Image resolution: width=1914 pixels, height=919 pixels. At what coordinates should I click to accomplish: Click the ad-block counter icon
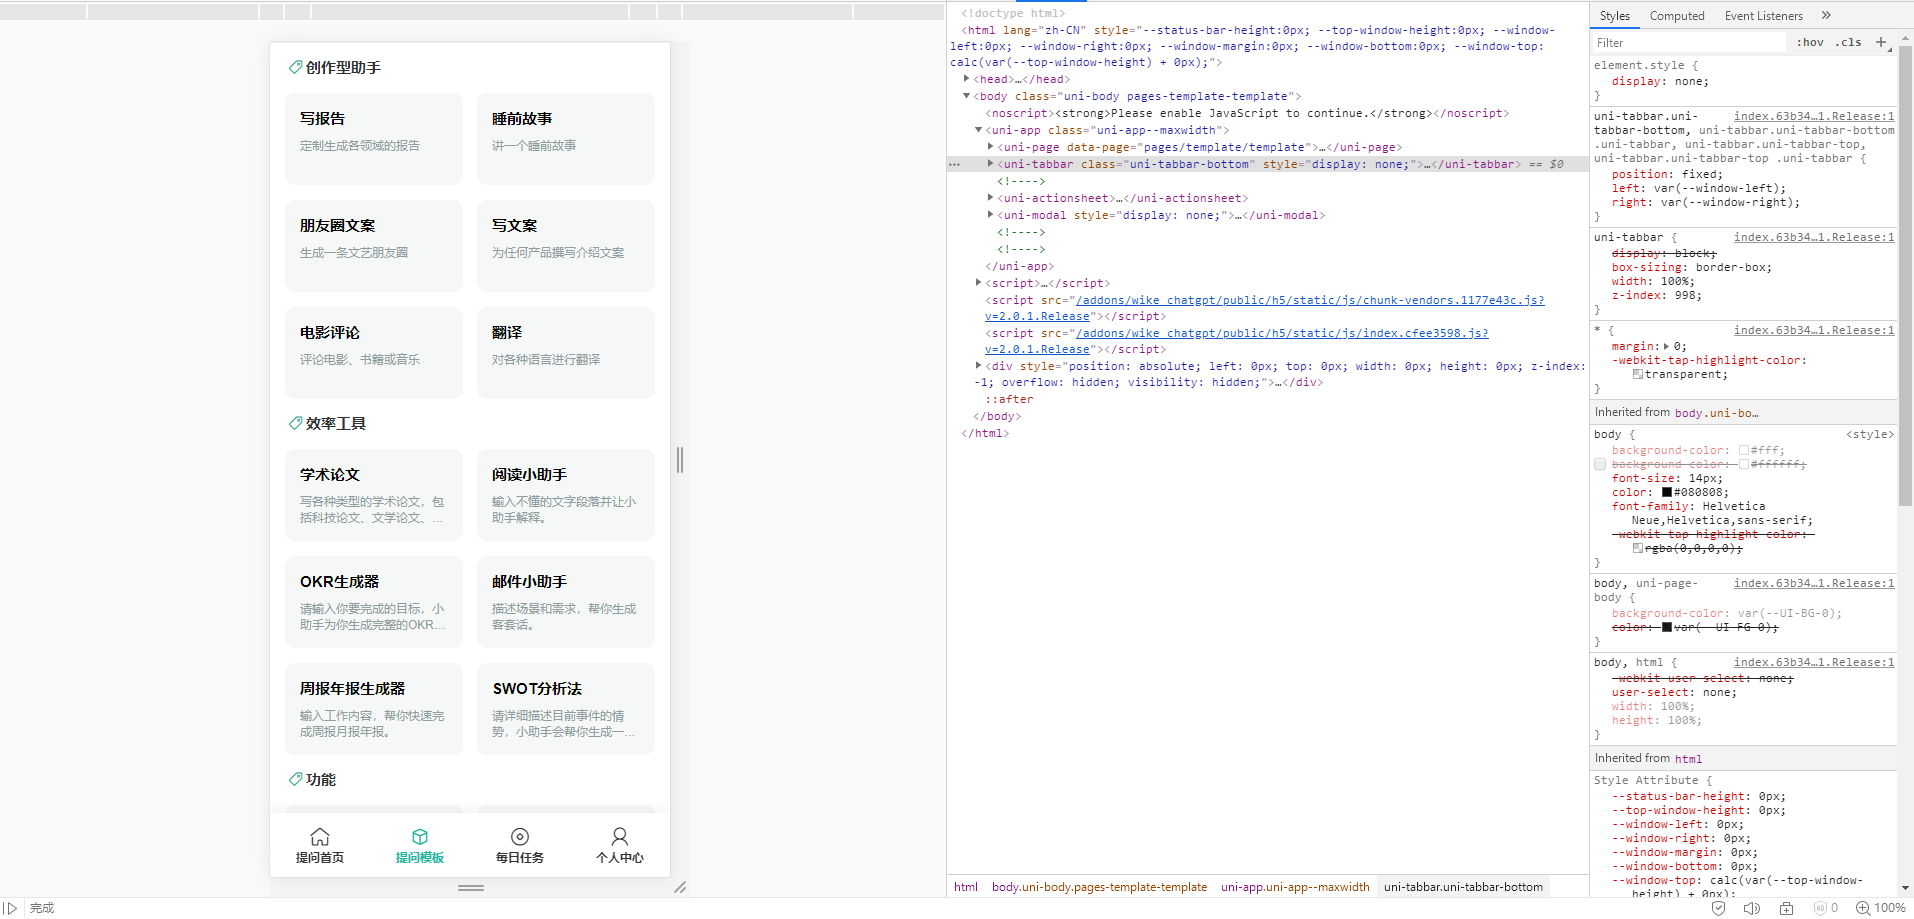click(1826, 908)
